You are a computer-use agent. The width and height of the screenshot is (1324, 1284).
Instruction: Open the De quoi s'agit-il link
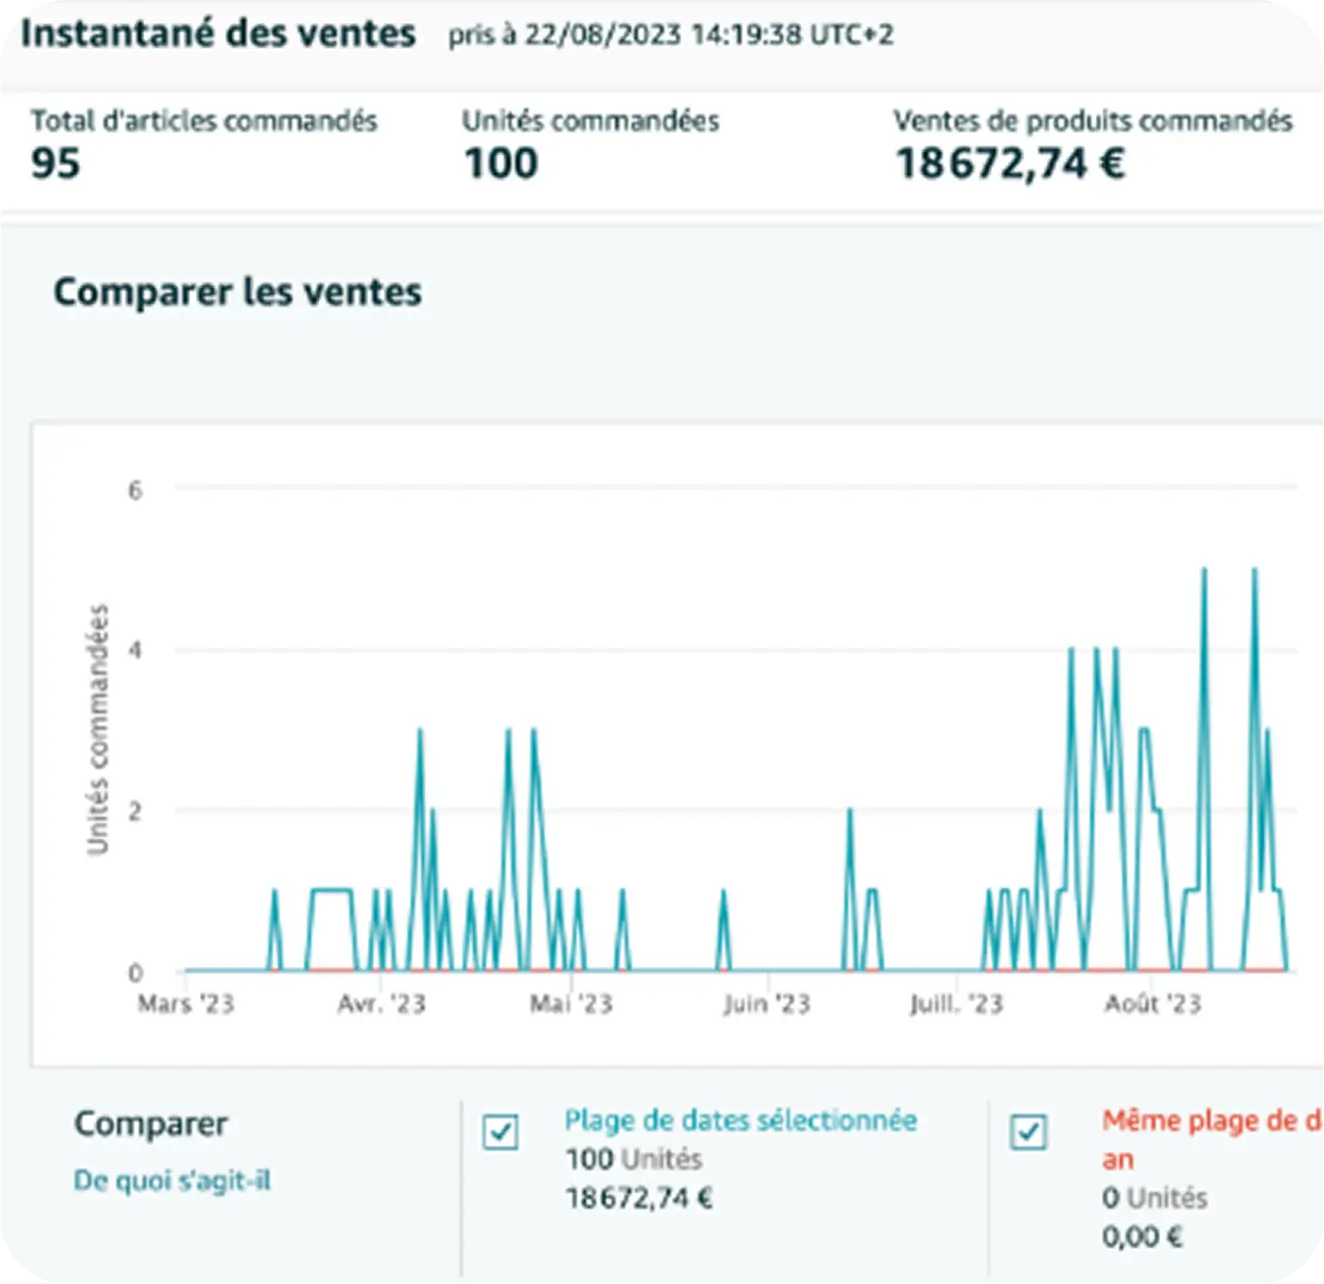click(172, 1181)
